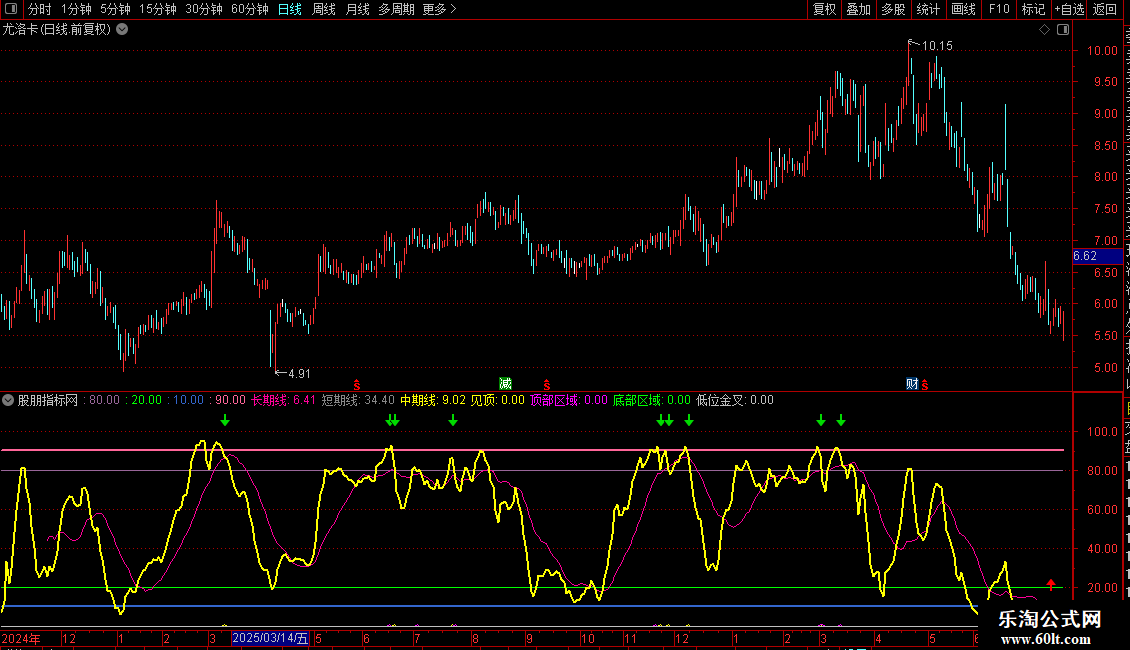Toggle the right panel icon in chart corner

point(1063,30)
